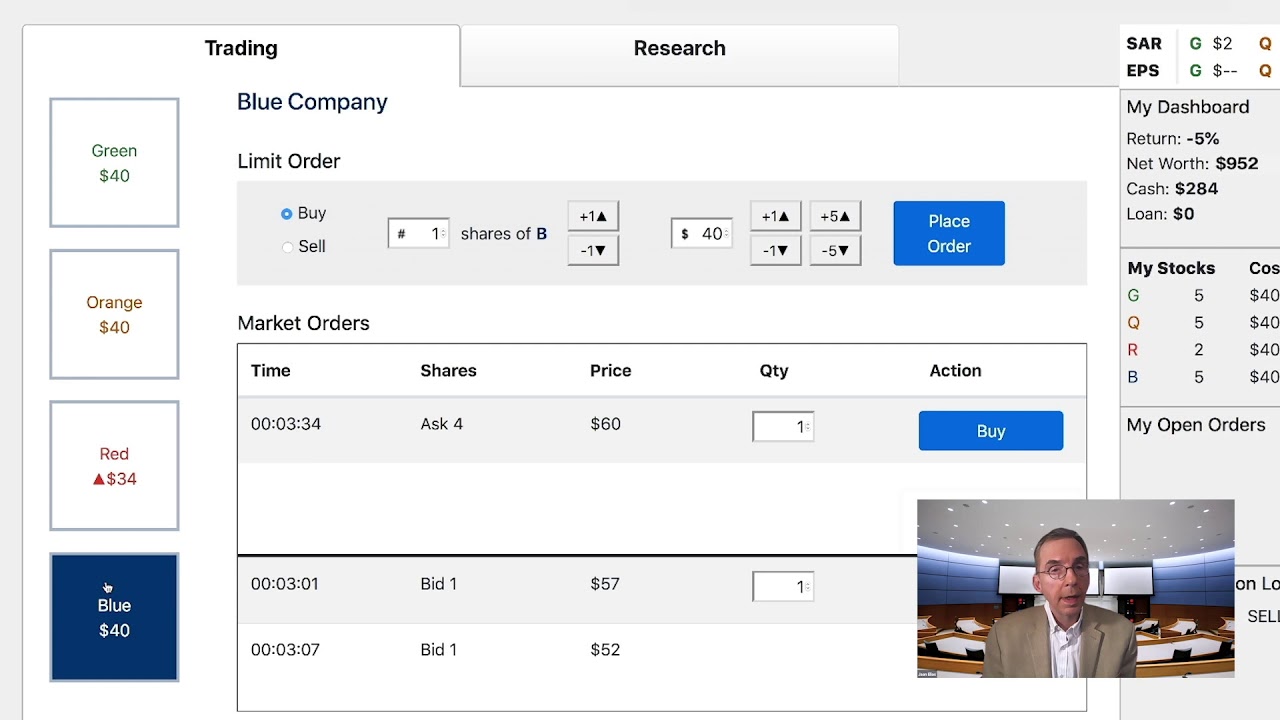Select the Red $34 stock card

point(114,466)
